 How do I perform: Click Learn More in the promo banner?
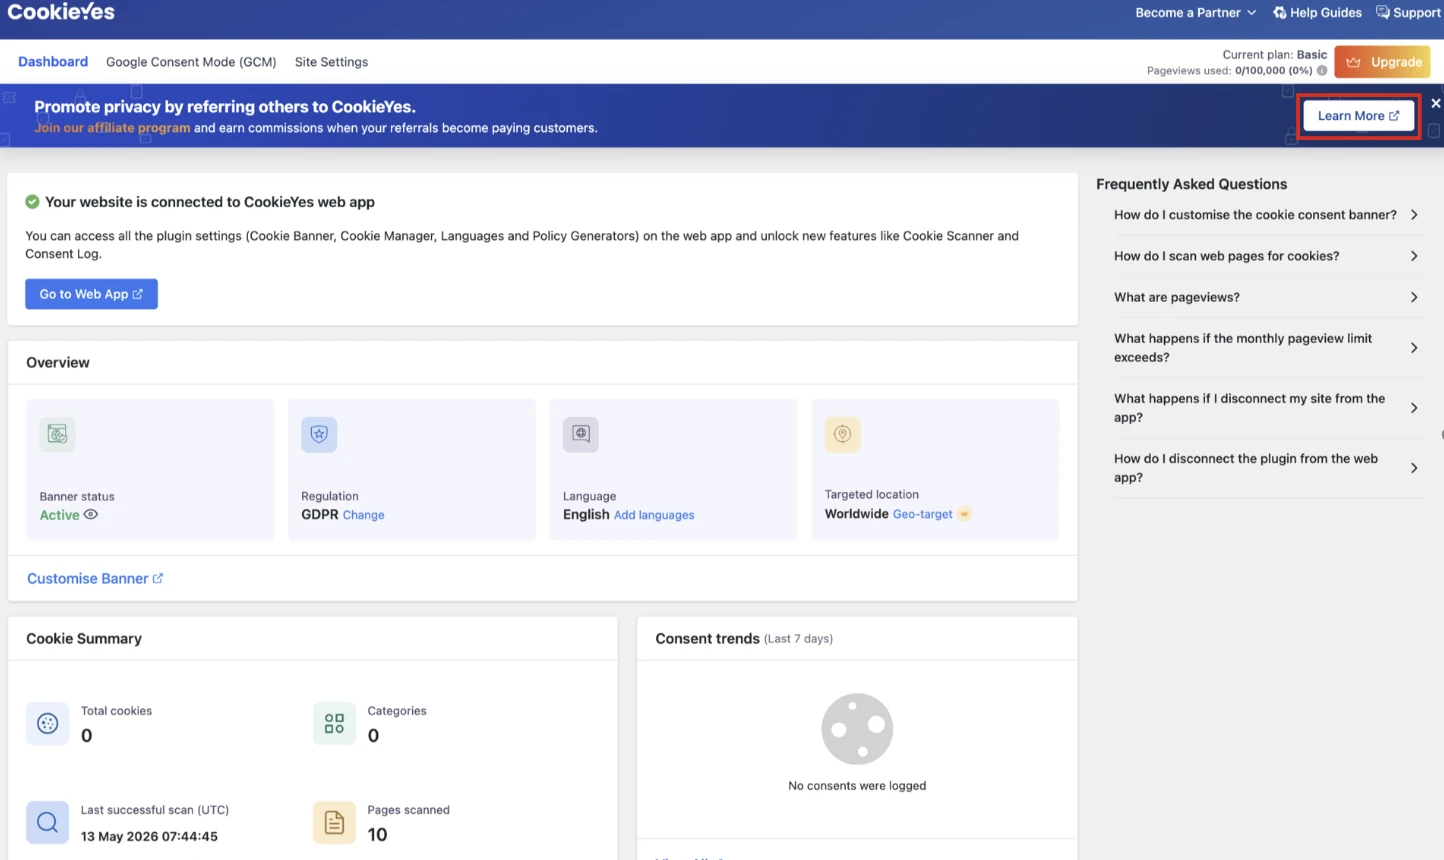pyautogui.click(x=1358, y=116)
